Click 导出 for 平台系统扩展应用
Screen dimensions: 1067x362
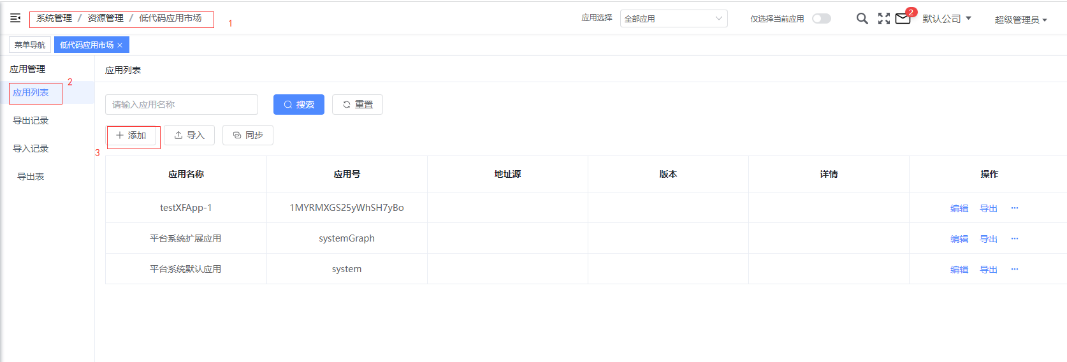(x=989, y=239)
